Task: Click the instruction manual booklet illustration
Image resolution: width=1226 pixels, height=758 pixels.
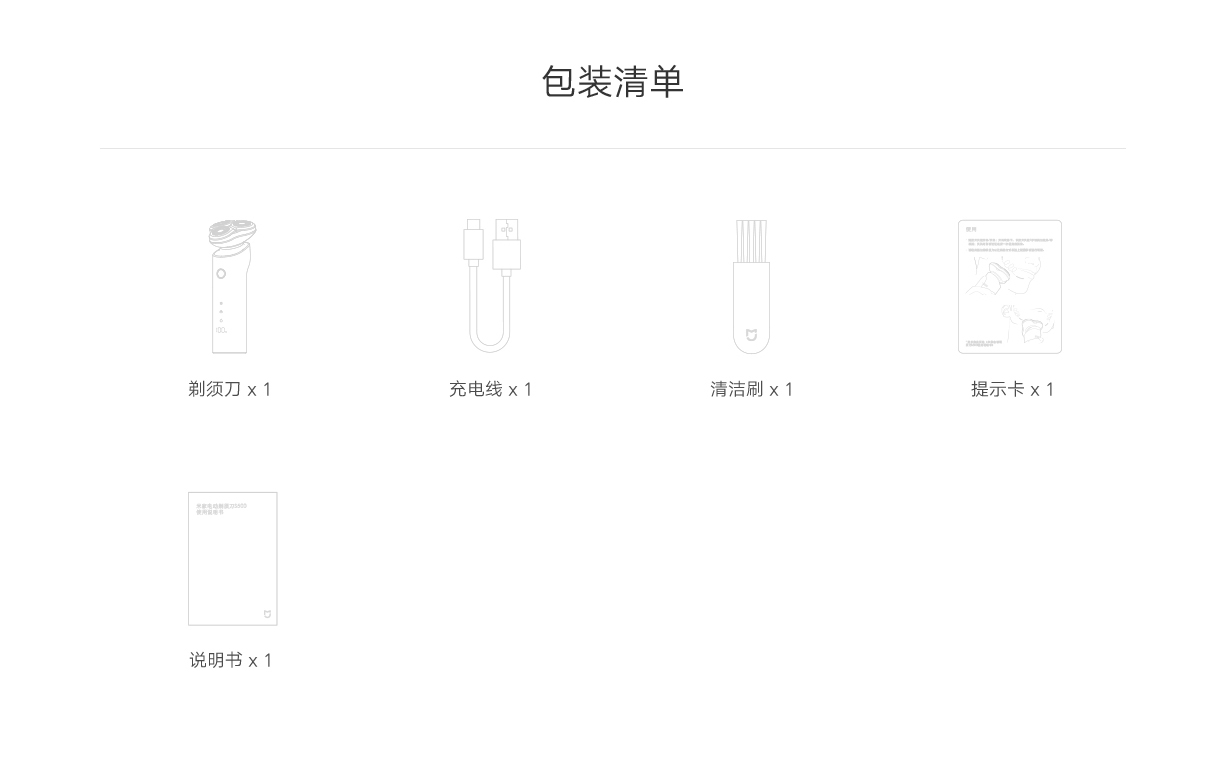Action: tap(233, 558)
